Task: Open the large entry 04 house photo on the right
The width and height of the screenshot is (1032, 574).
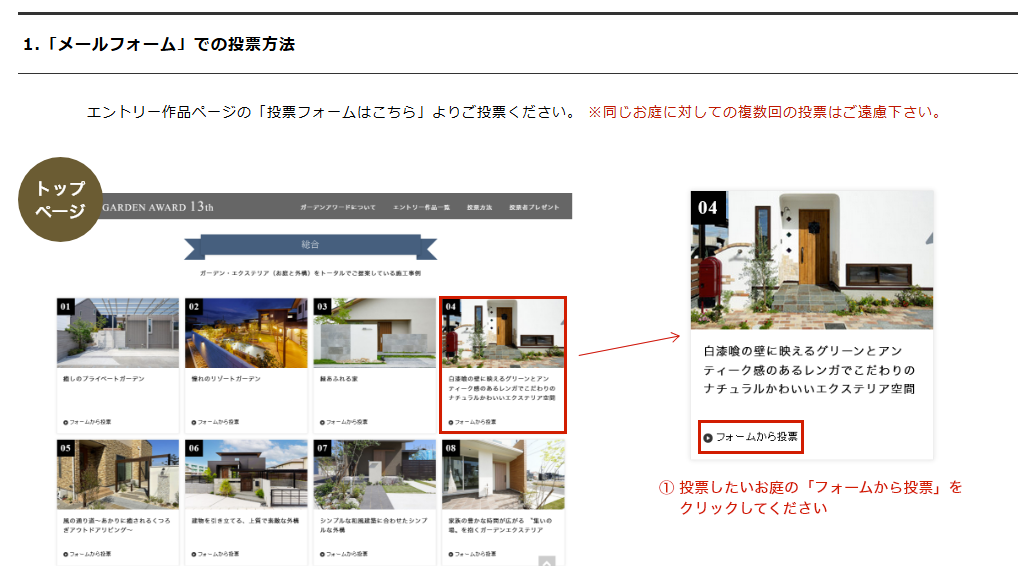Action: coord(812,262)
